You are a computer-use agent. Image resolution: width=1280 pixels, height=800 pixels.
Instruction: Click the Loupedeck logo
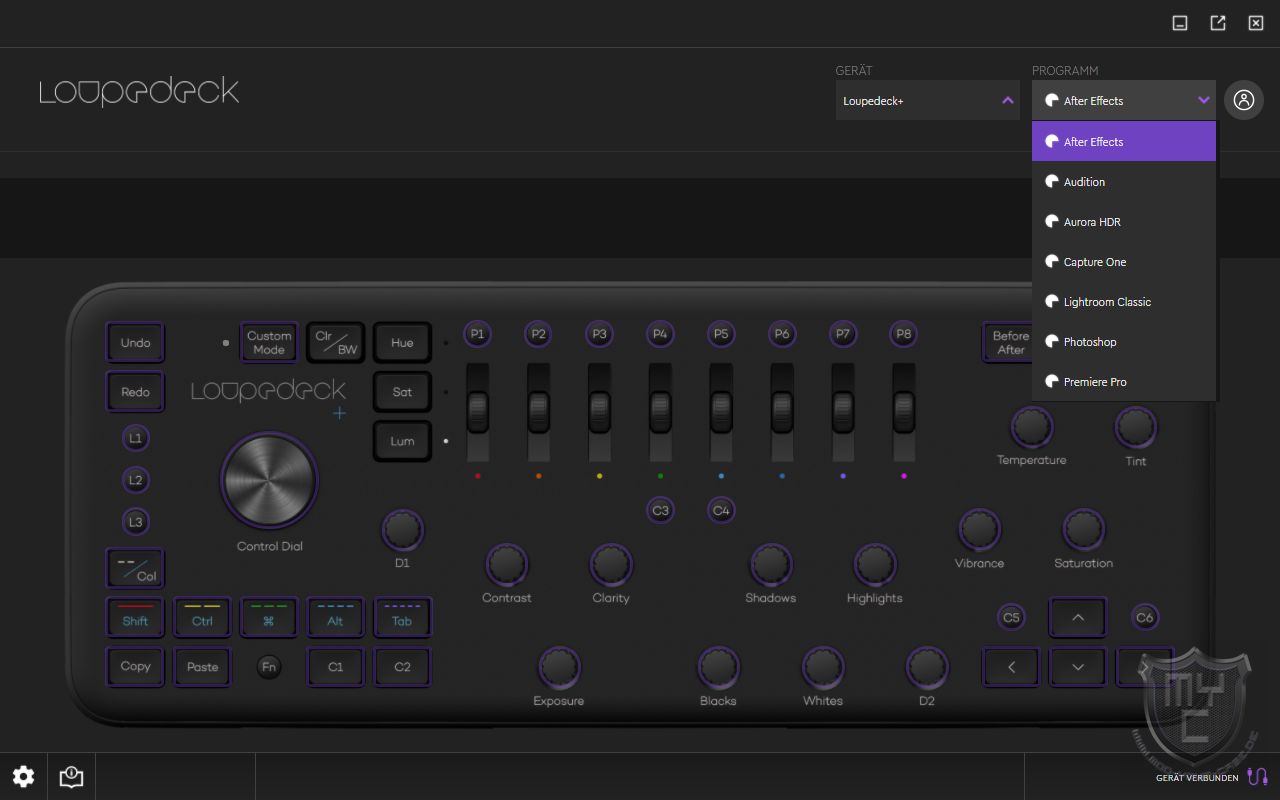[x=139, y=93]
